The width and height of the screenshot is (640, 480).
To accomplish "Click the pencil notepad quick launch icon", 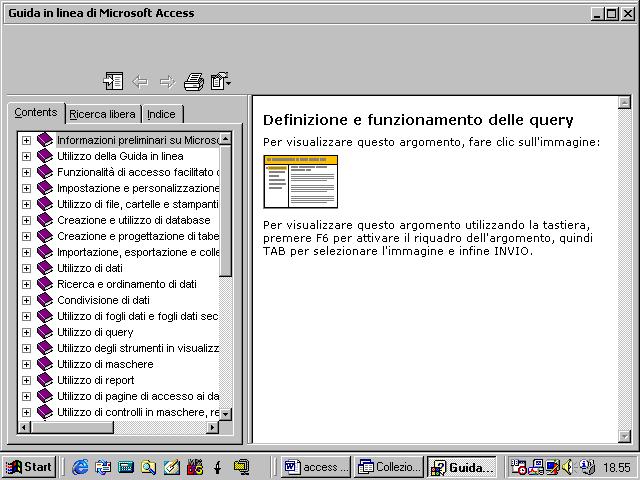I will point(172,467).
